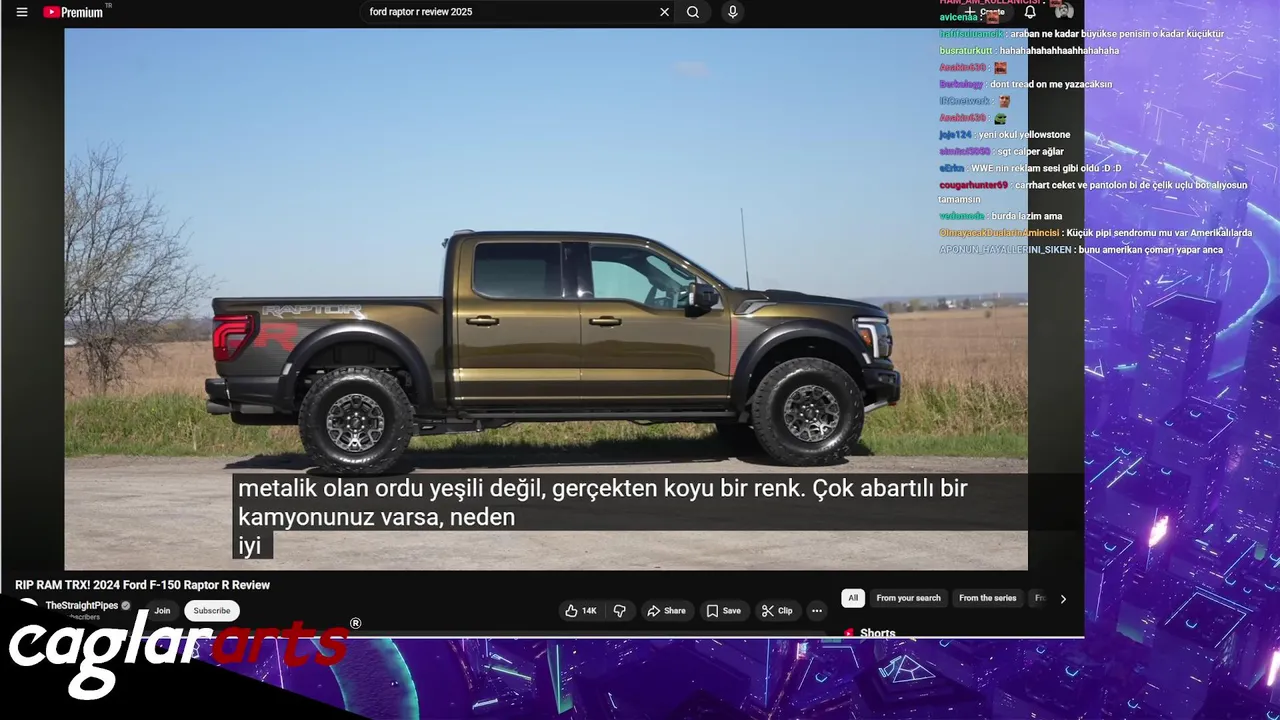Viewport: 1280px width, 720px height.
Task: Open the TheStraightPipes channel name link
Action: click(82, 606)
